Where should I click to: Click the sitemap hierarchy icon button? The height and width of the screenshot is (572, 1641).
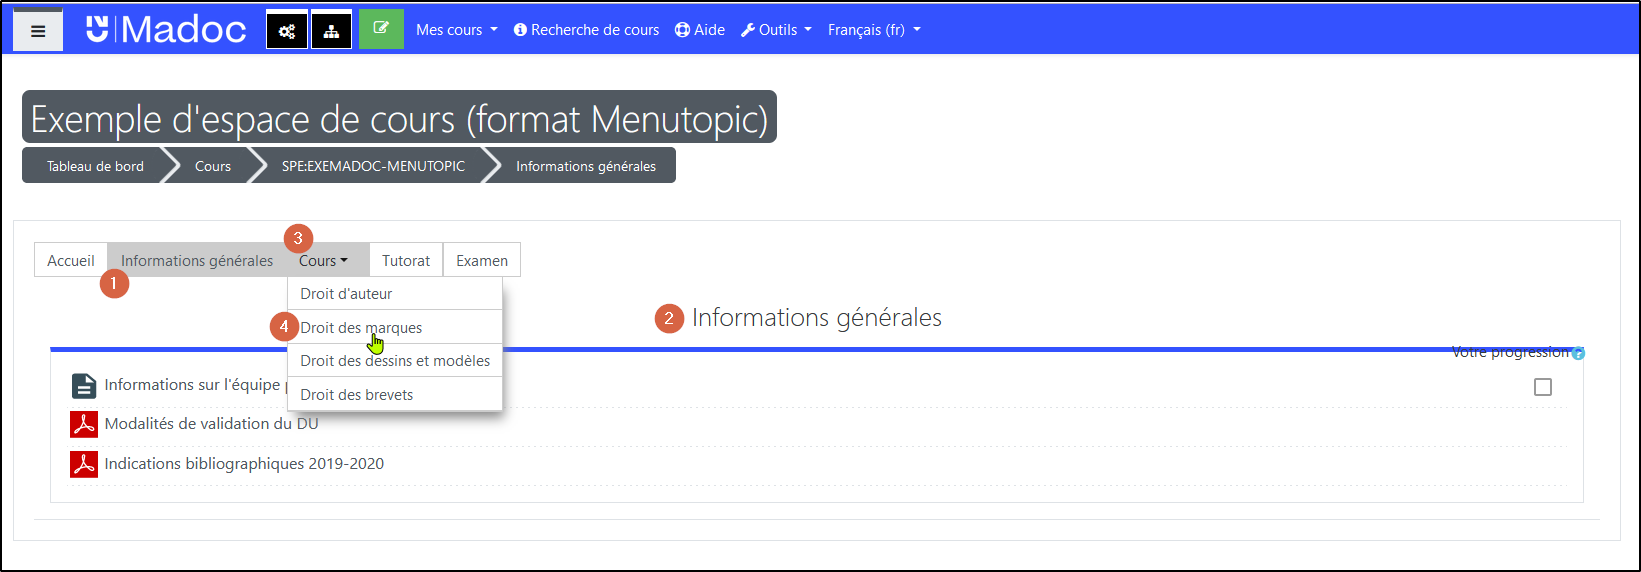coord(331,31)
